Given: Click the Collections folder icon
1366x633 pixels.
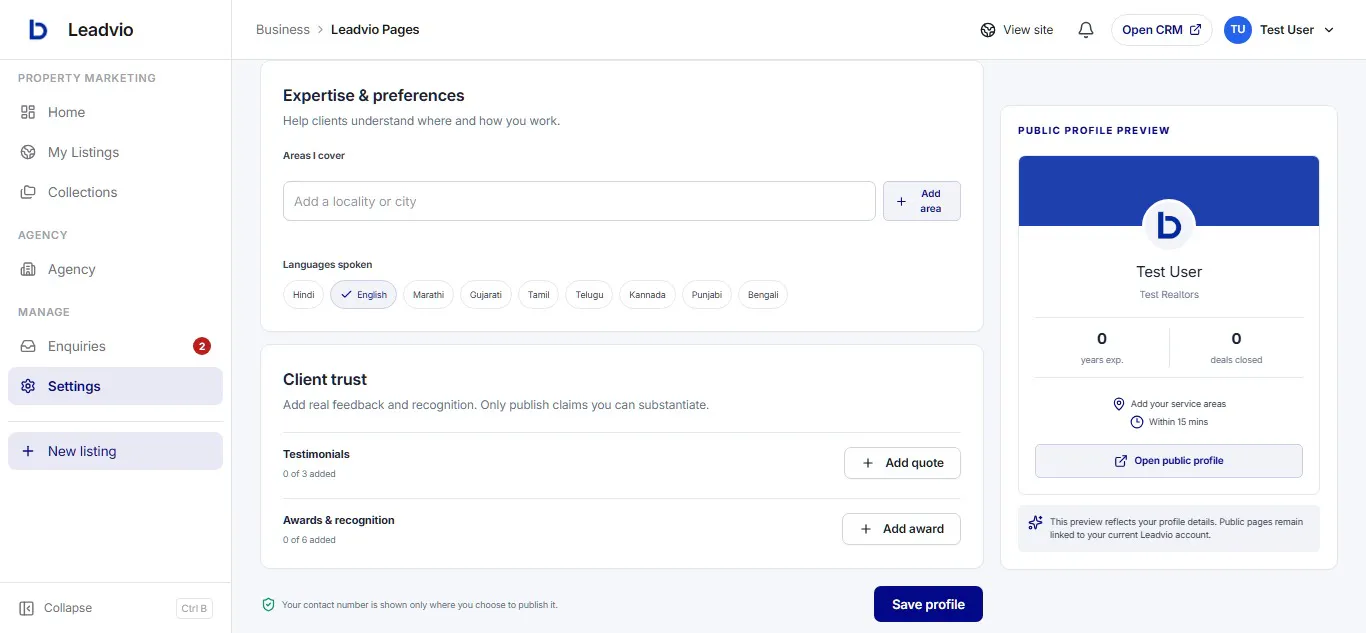Looking at the screenshot, I should pyautogui.click(x=28, y=192).
